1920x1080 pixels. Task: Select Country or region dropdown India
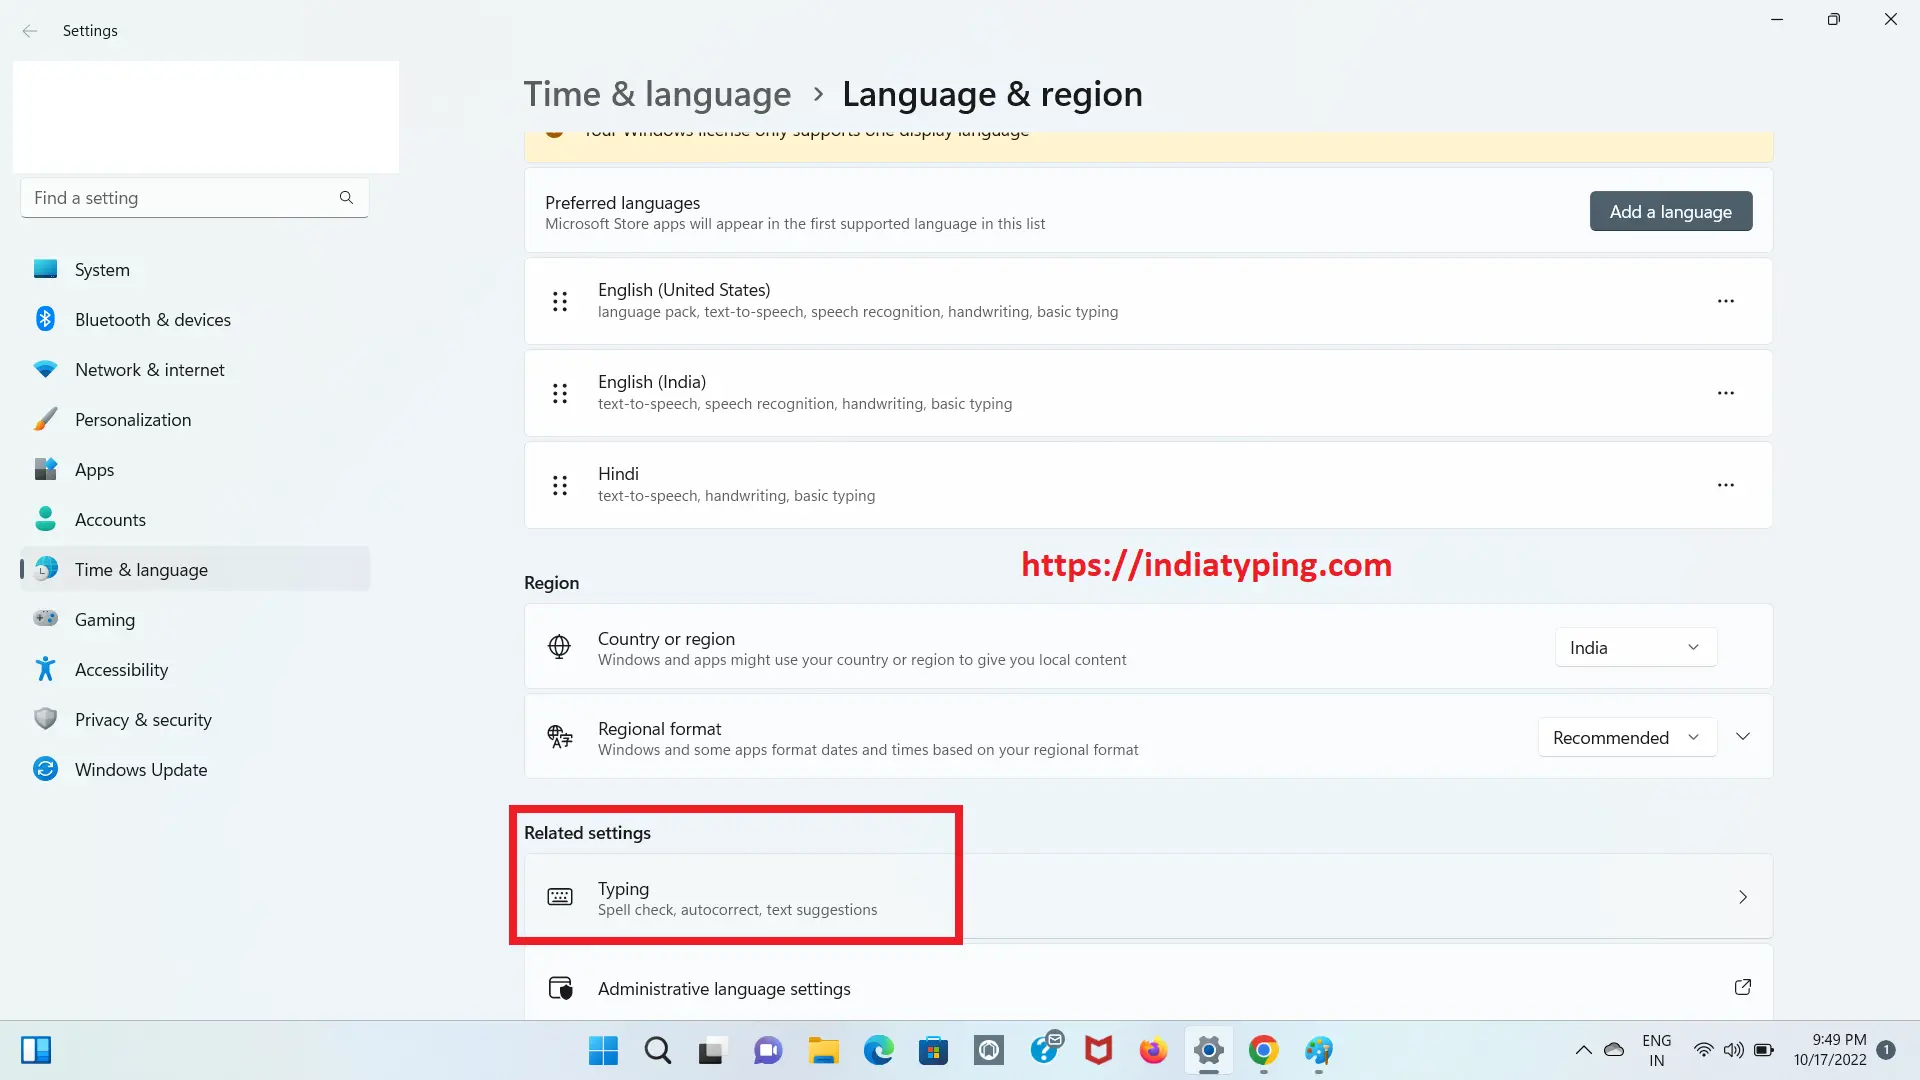click(x=1635, y=646)
